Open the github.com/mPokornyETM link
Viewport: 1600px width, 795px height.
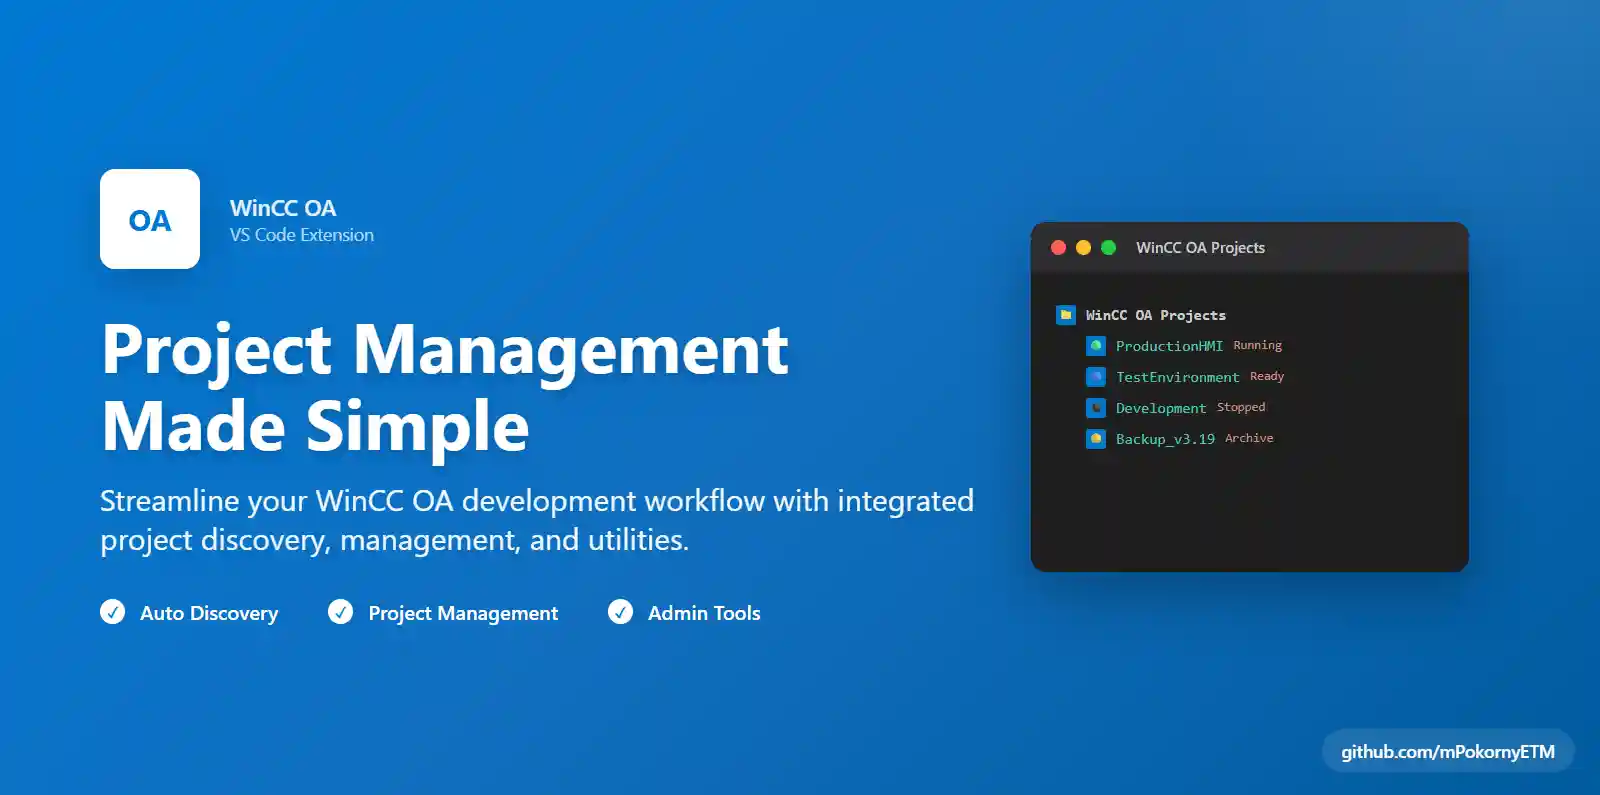[x=1448, y=751]
